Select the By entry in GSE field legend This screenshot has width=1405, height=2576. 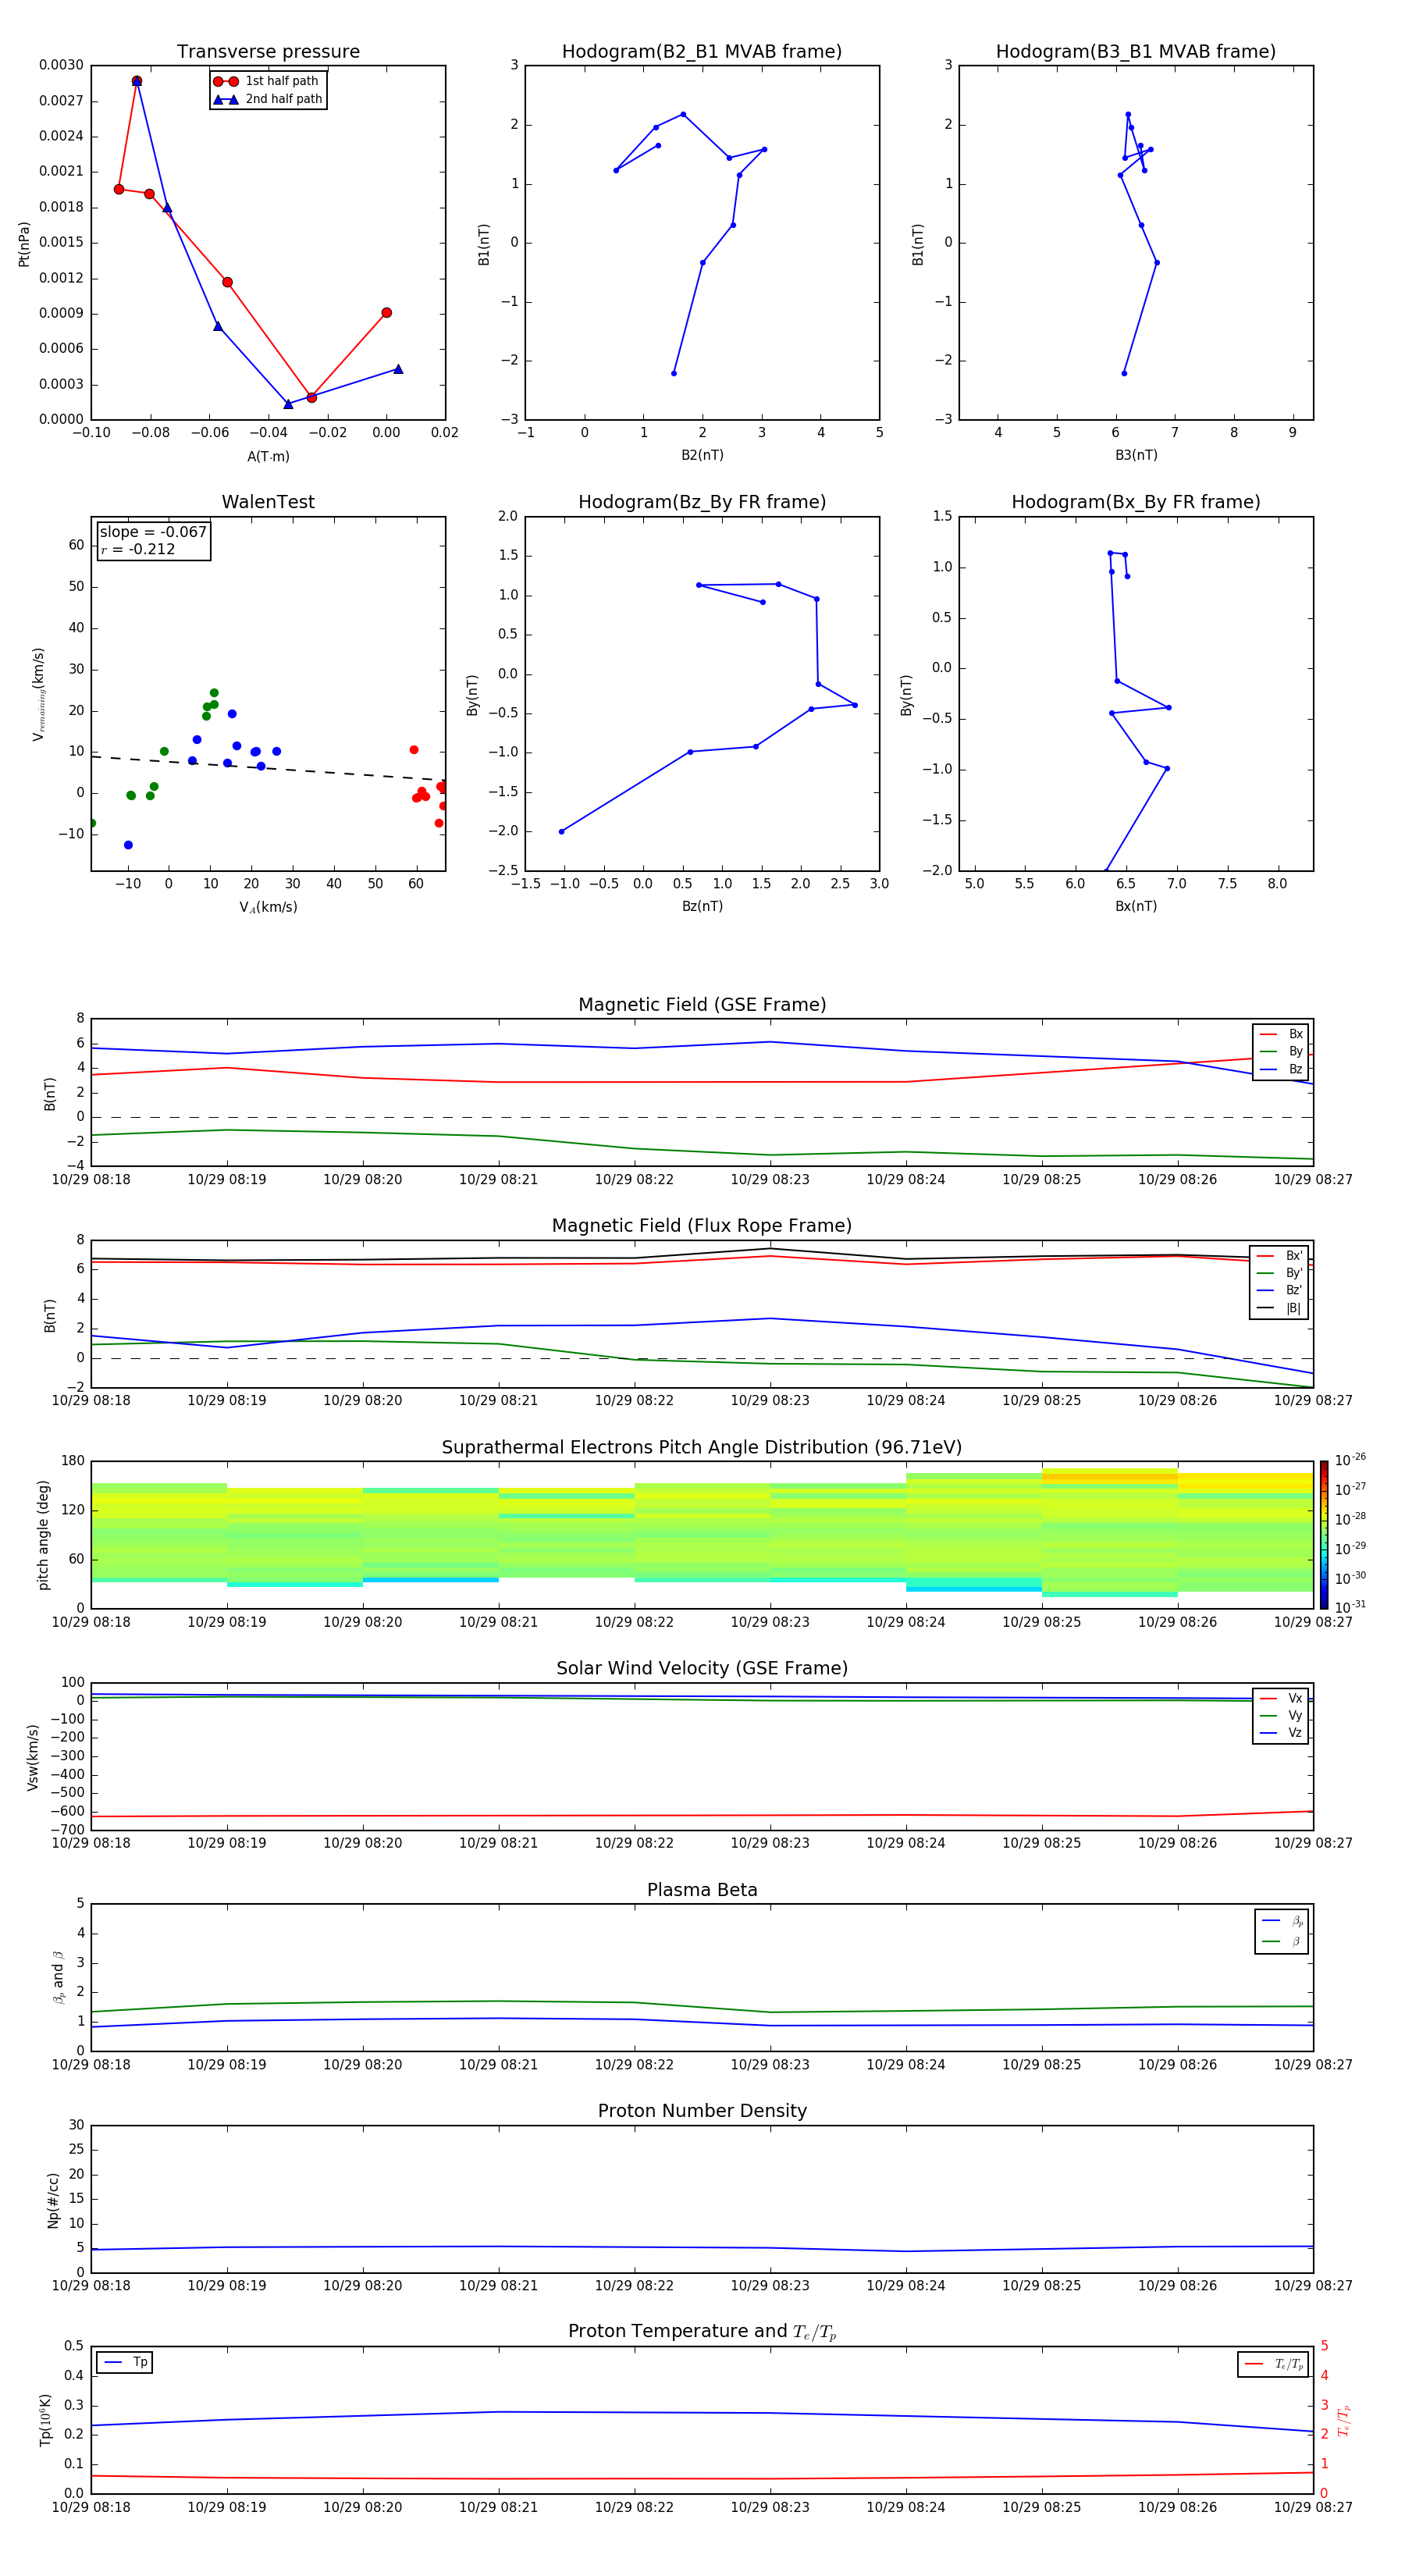click(1281, 1052)
